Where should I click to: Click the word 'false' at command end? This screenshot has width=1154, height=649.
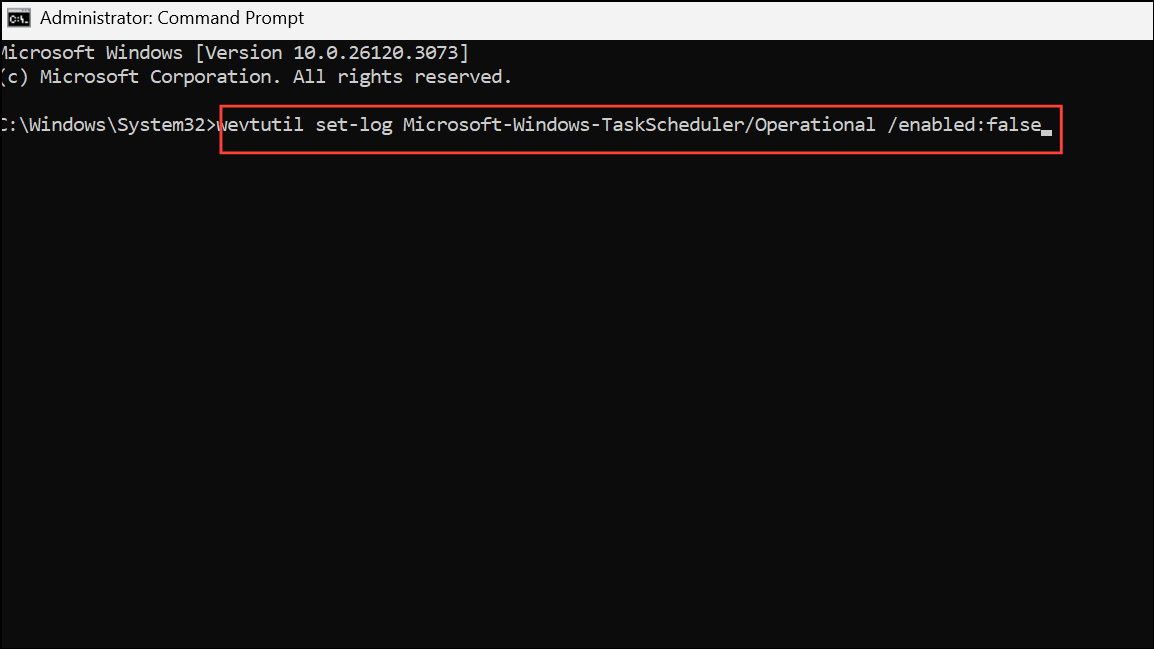[1013, 125]
